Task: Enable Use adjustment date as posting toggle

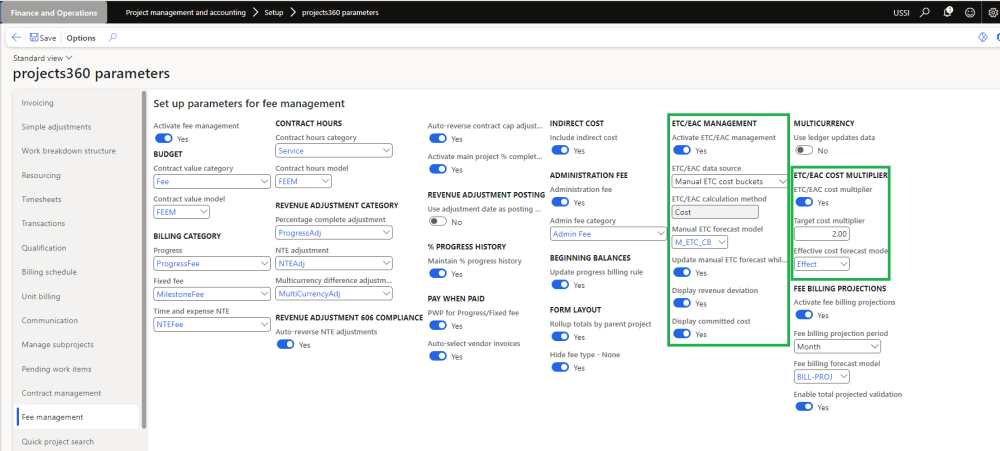Action: [x=437, y=222]
